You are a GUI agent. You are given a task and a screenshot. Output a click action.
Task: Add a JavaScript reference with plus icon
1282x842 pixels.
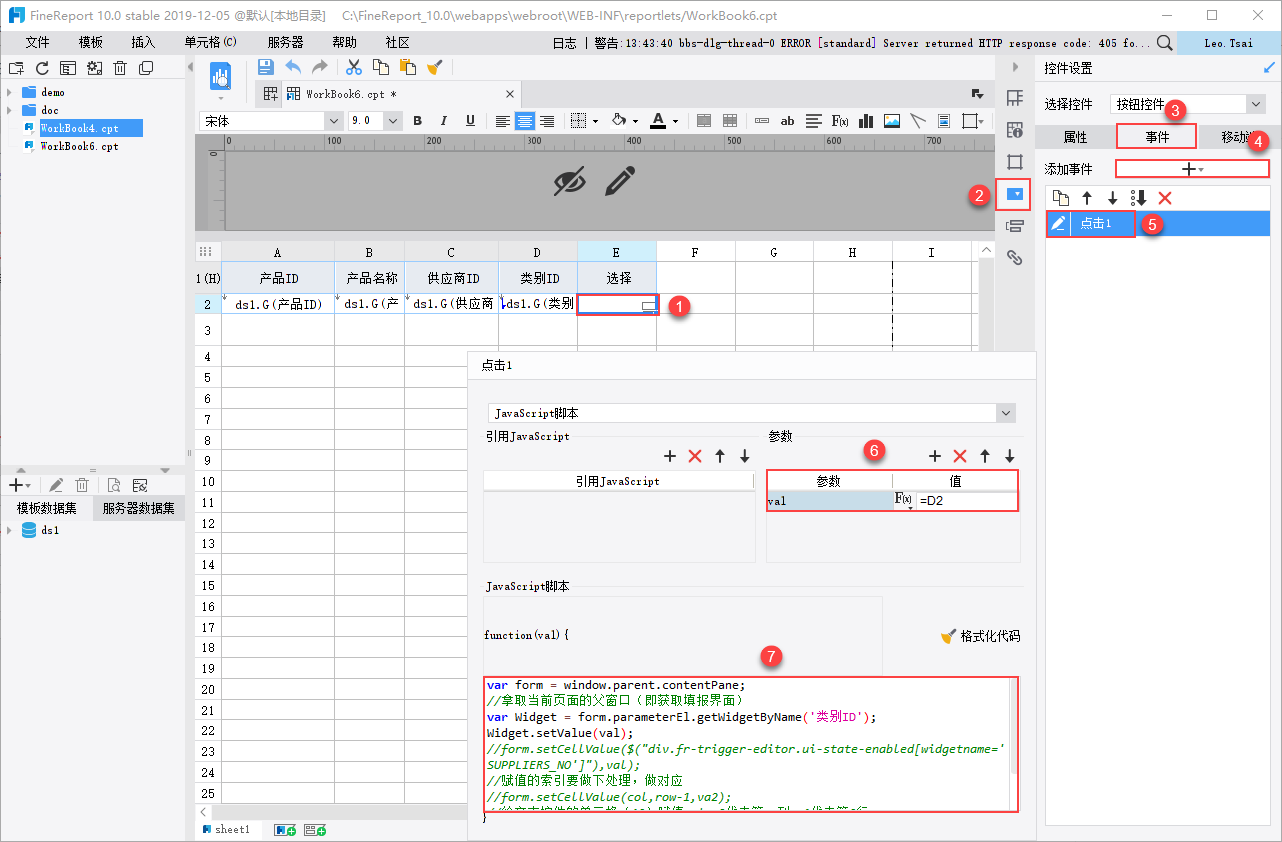pos(671,456)
